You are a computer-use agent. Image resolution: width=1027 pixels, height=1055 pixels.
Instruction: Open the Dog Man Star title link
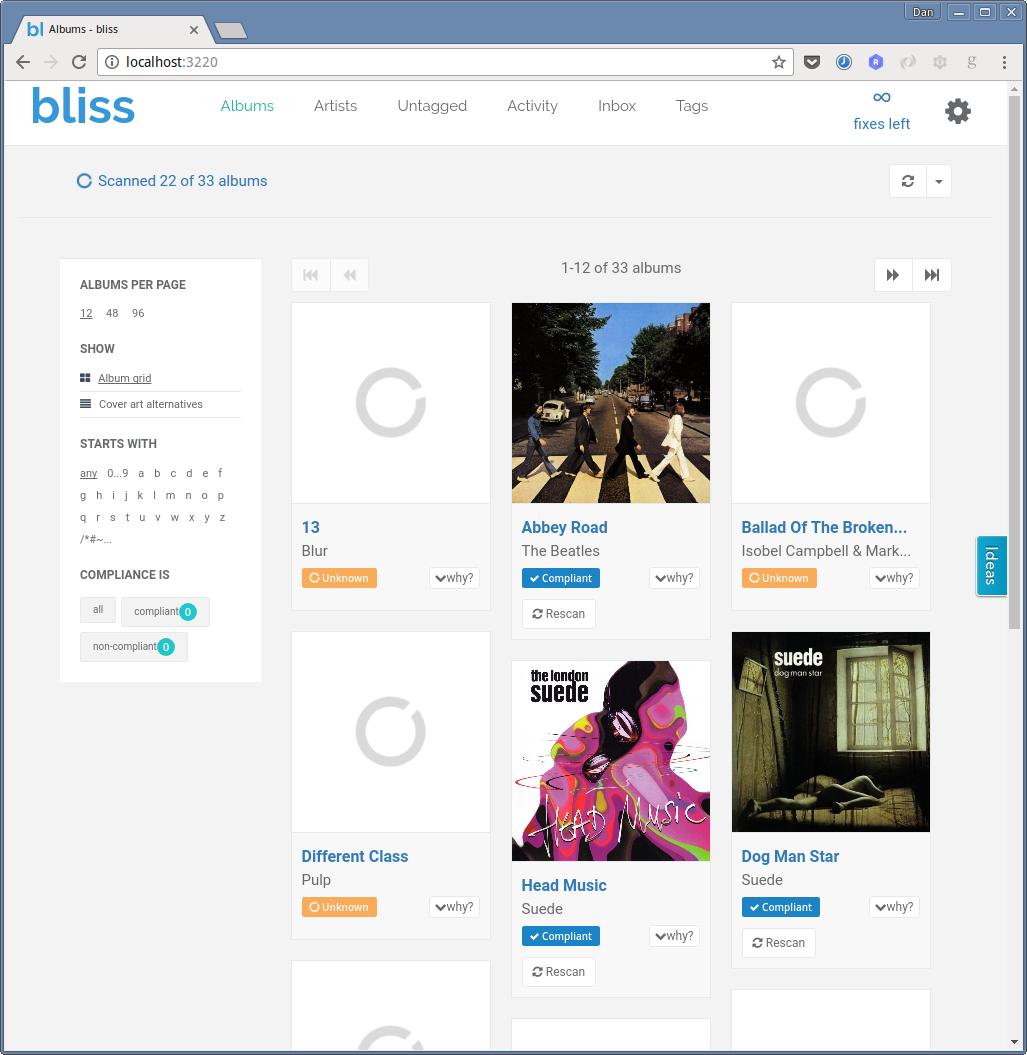[x=790, y=857]
